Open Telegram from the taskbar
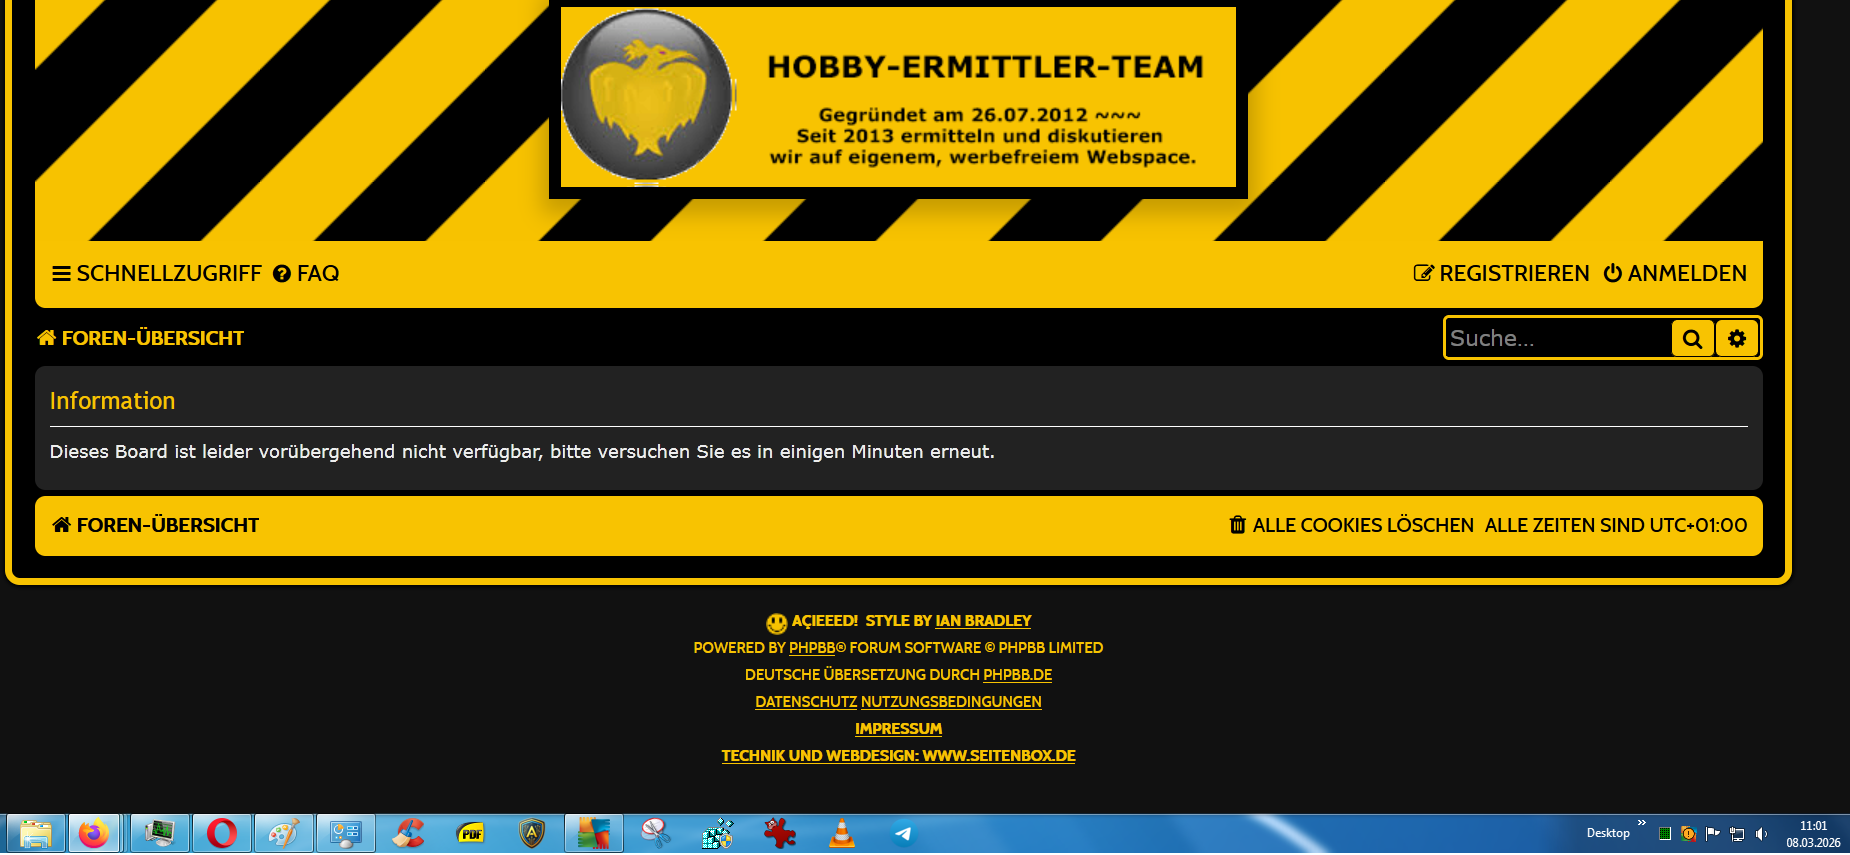Image resolution: width=1850 pixels, height=855 pixels. coord(904,834)
